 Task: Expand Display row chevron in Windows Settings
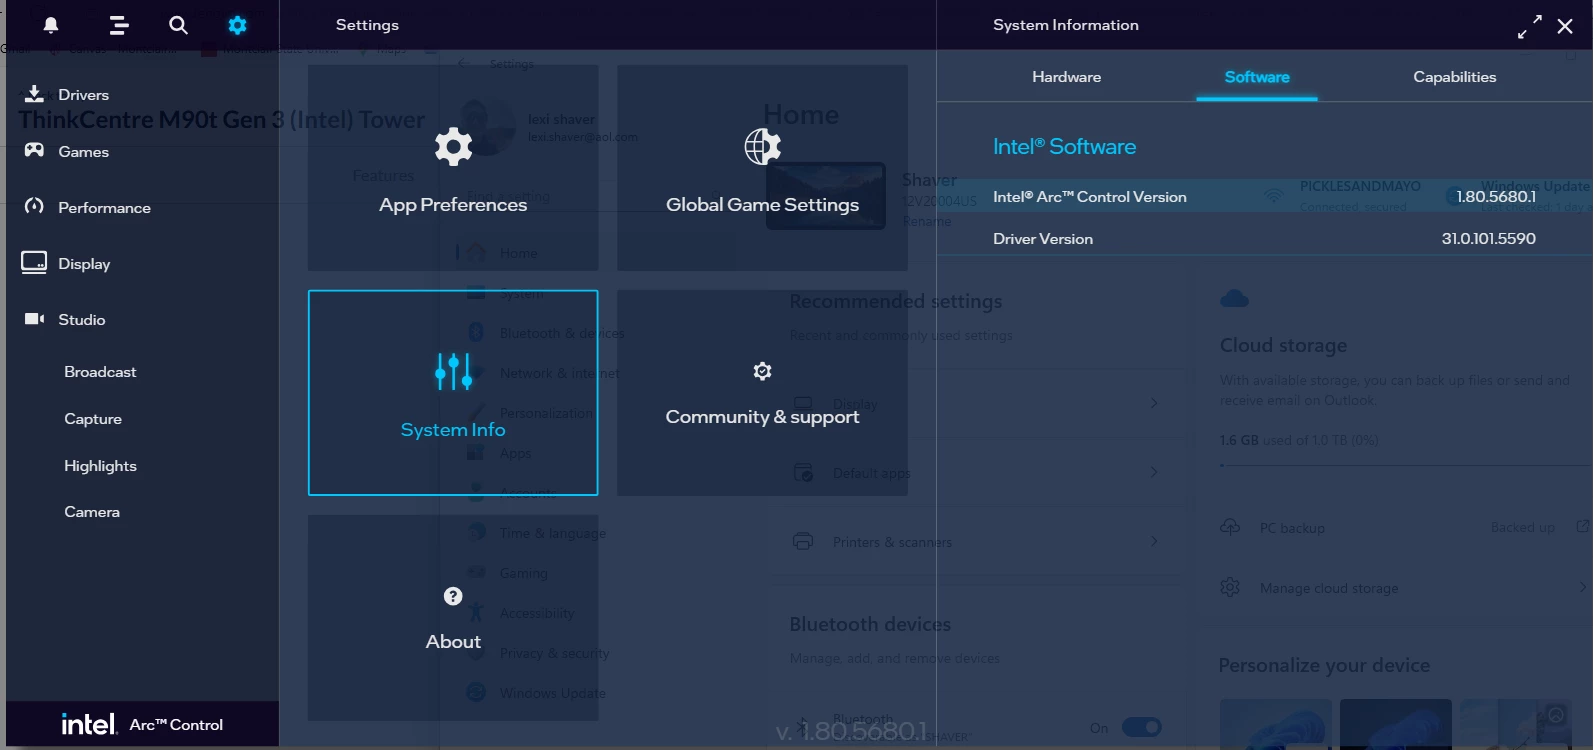[x=1154, y=403]
